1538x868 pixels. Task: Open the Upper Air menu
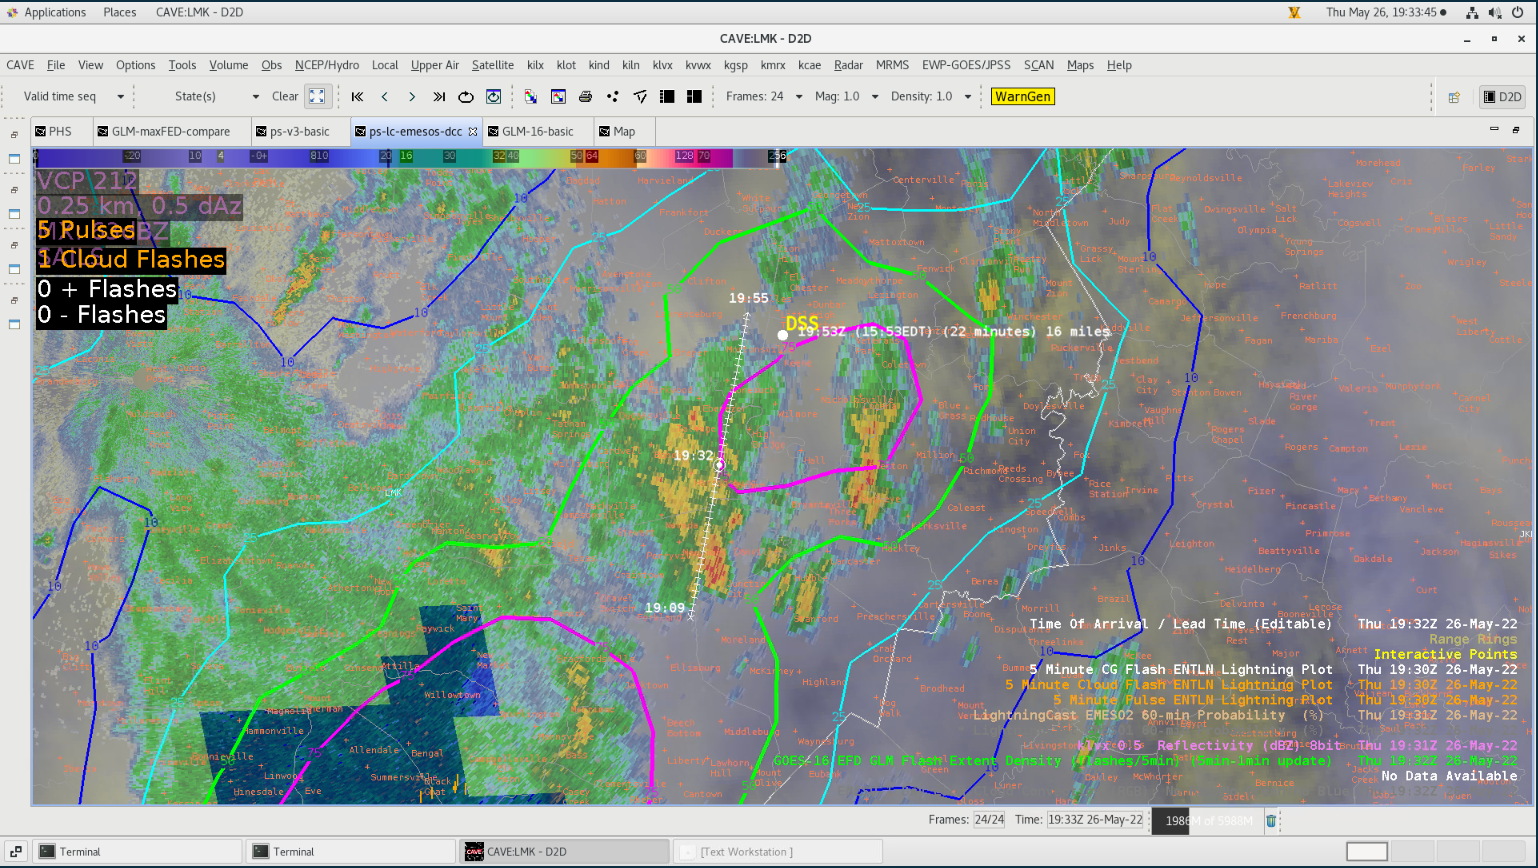[x=435, y=65]
